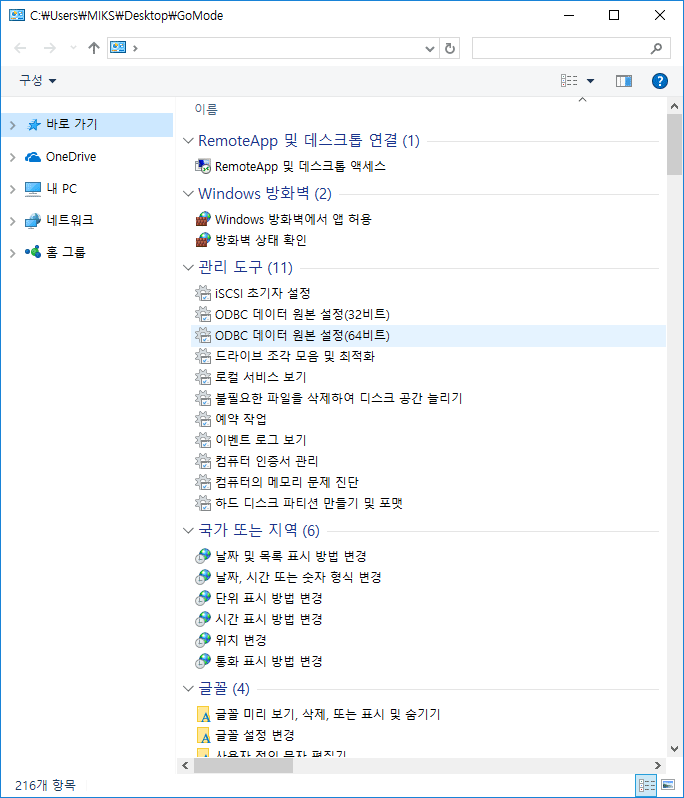The width and height of the screenshot is (684, 798).
Task: Expand the 내 PC tree node
Action: point(13,189)
